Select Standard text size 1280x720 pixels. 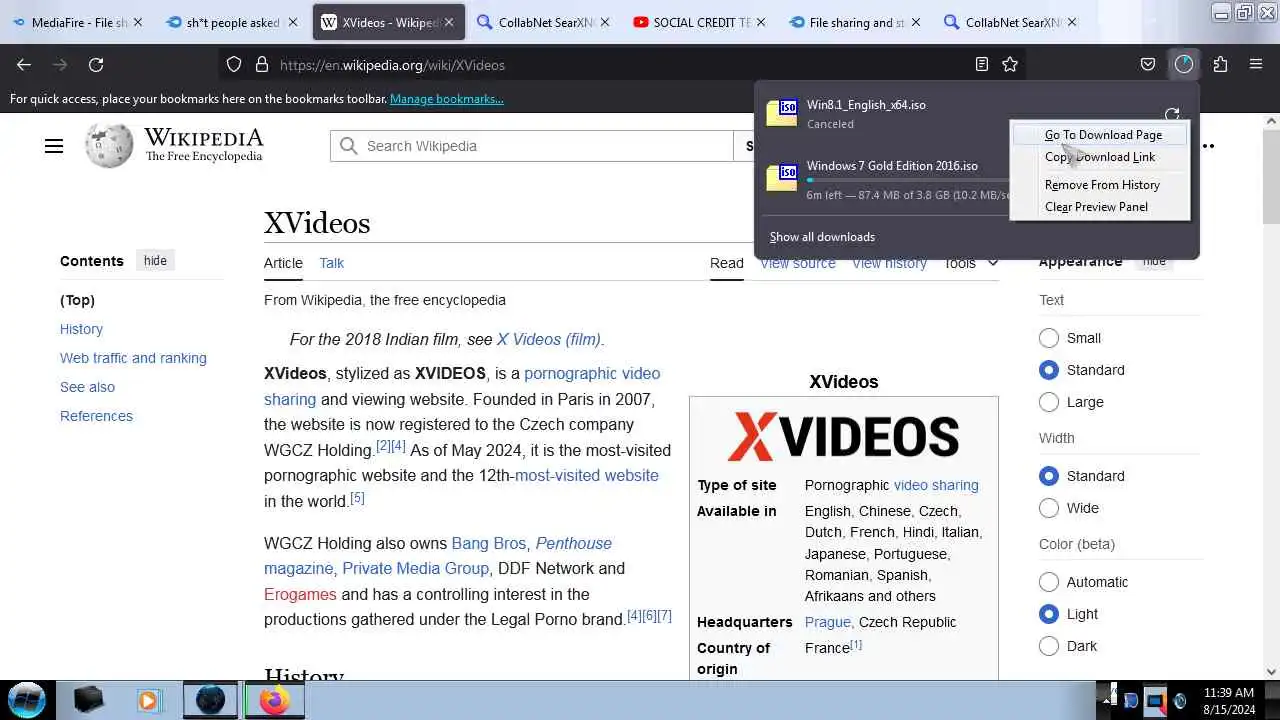pos(1049,370)
